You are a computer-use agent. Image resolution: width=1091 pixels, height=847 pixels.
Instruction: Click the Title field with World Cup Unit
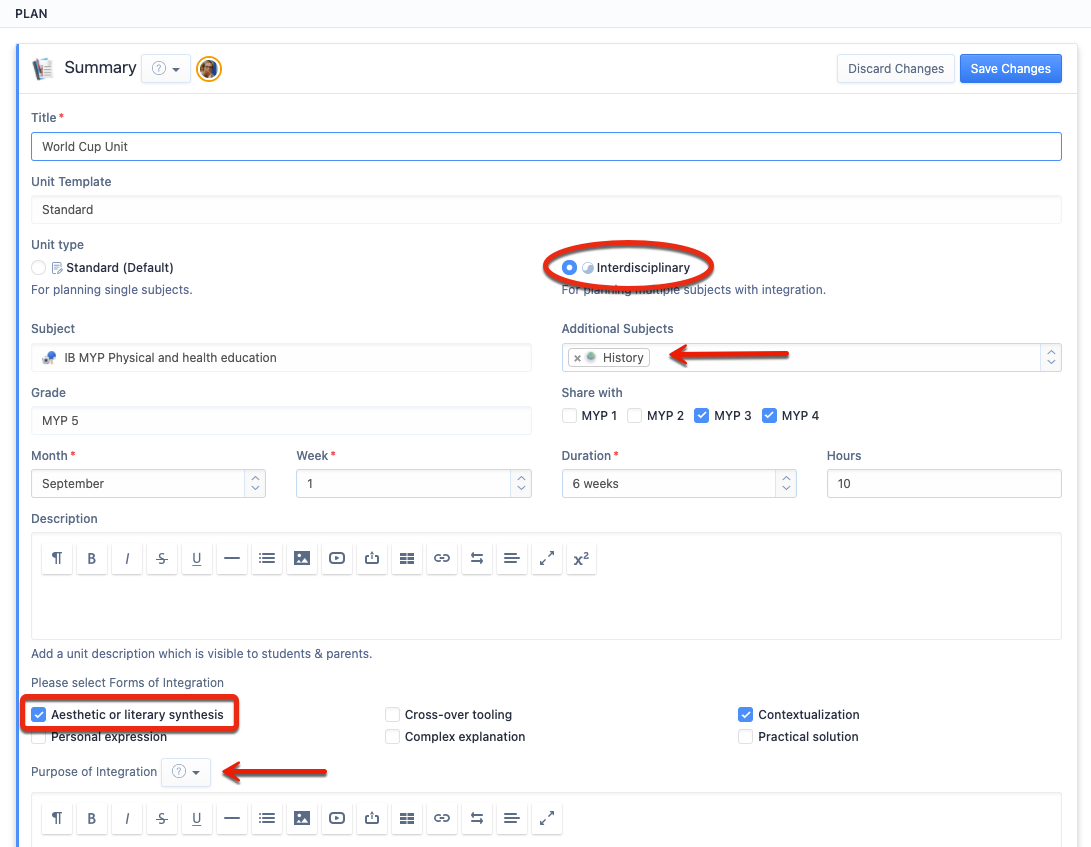[546, 147]
